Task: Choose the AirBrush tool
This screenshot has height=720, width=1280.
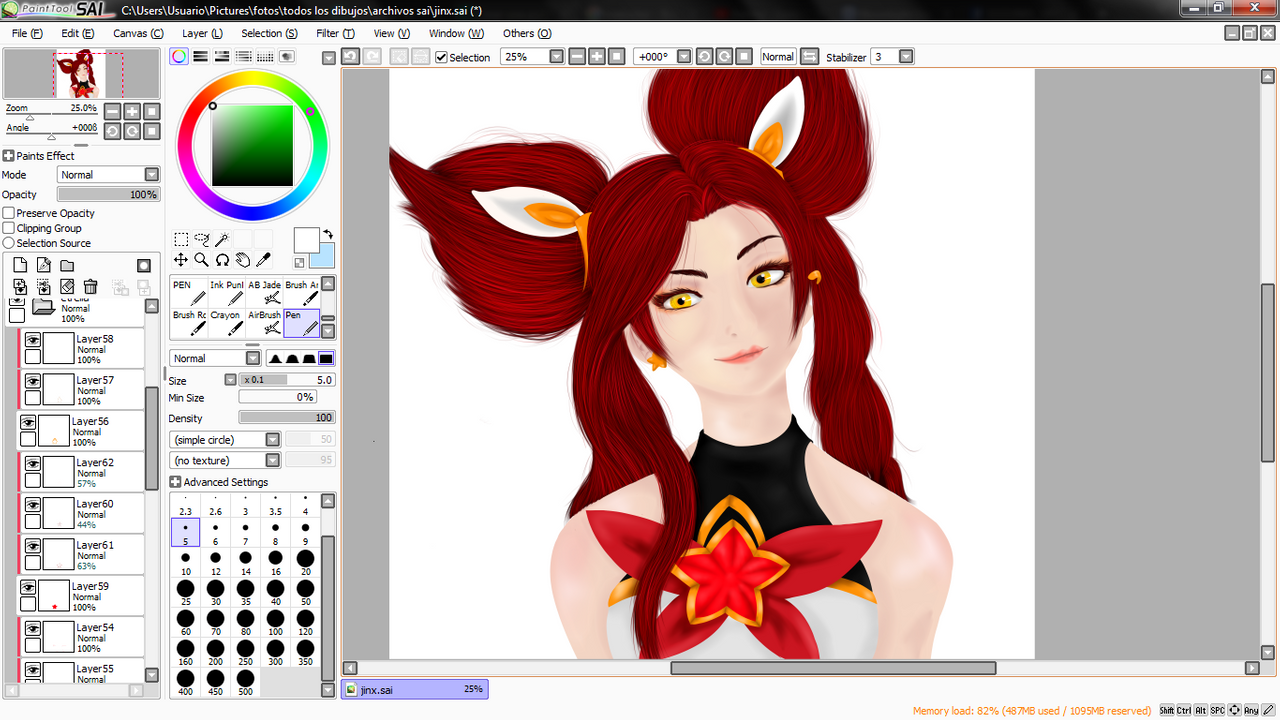Action: point(264,323)
